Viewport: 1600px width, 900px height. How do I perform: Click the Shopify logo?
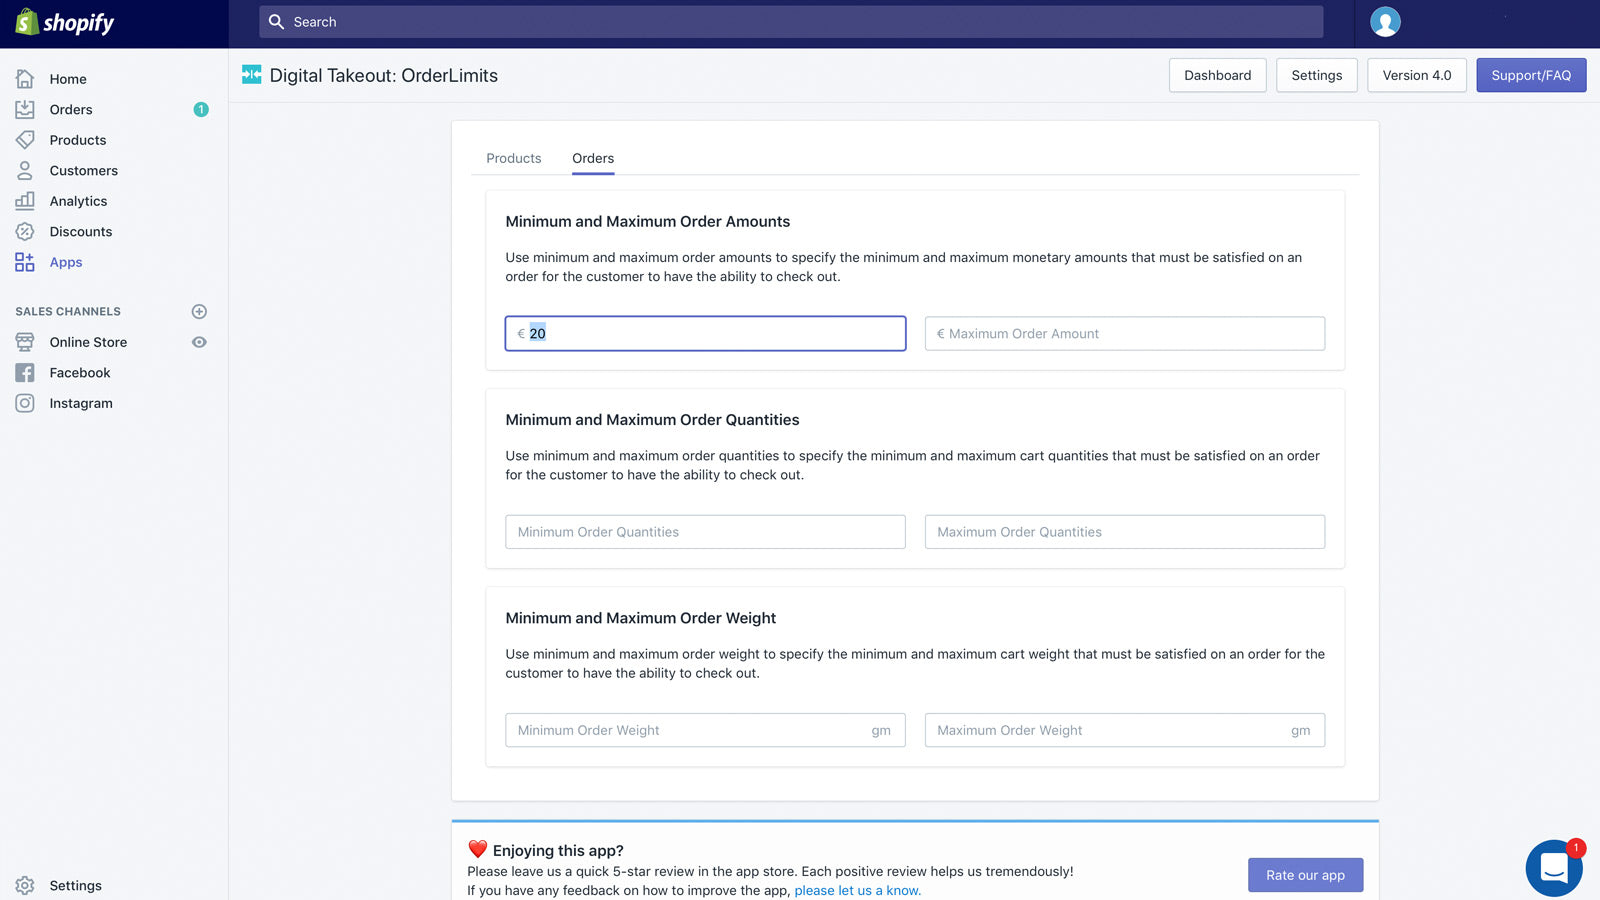65,22
